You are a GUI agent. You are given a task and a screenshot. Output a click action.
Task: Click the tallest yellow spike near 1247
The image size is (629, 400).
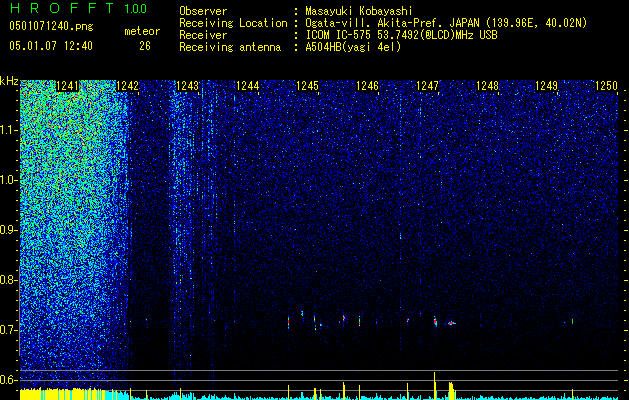tap(434, 386)
